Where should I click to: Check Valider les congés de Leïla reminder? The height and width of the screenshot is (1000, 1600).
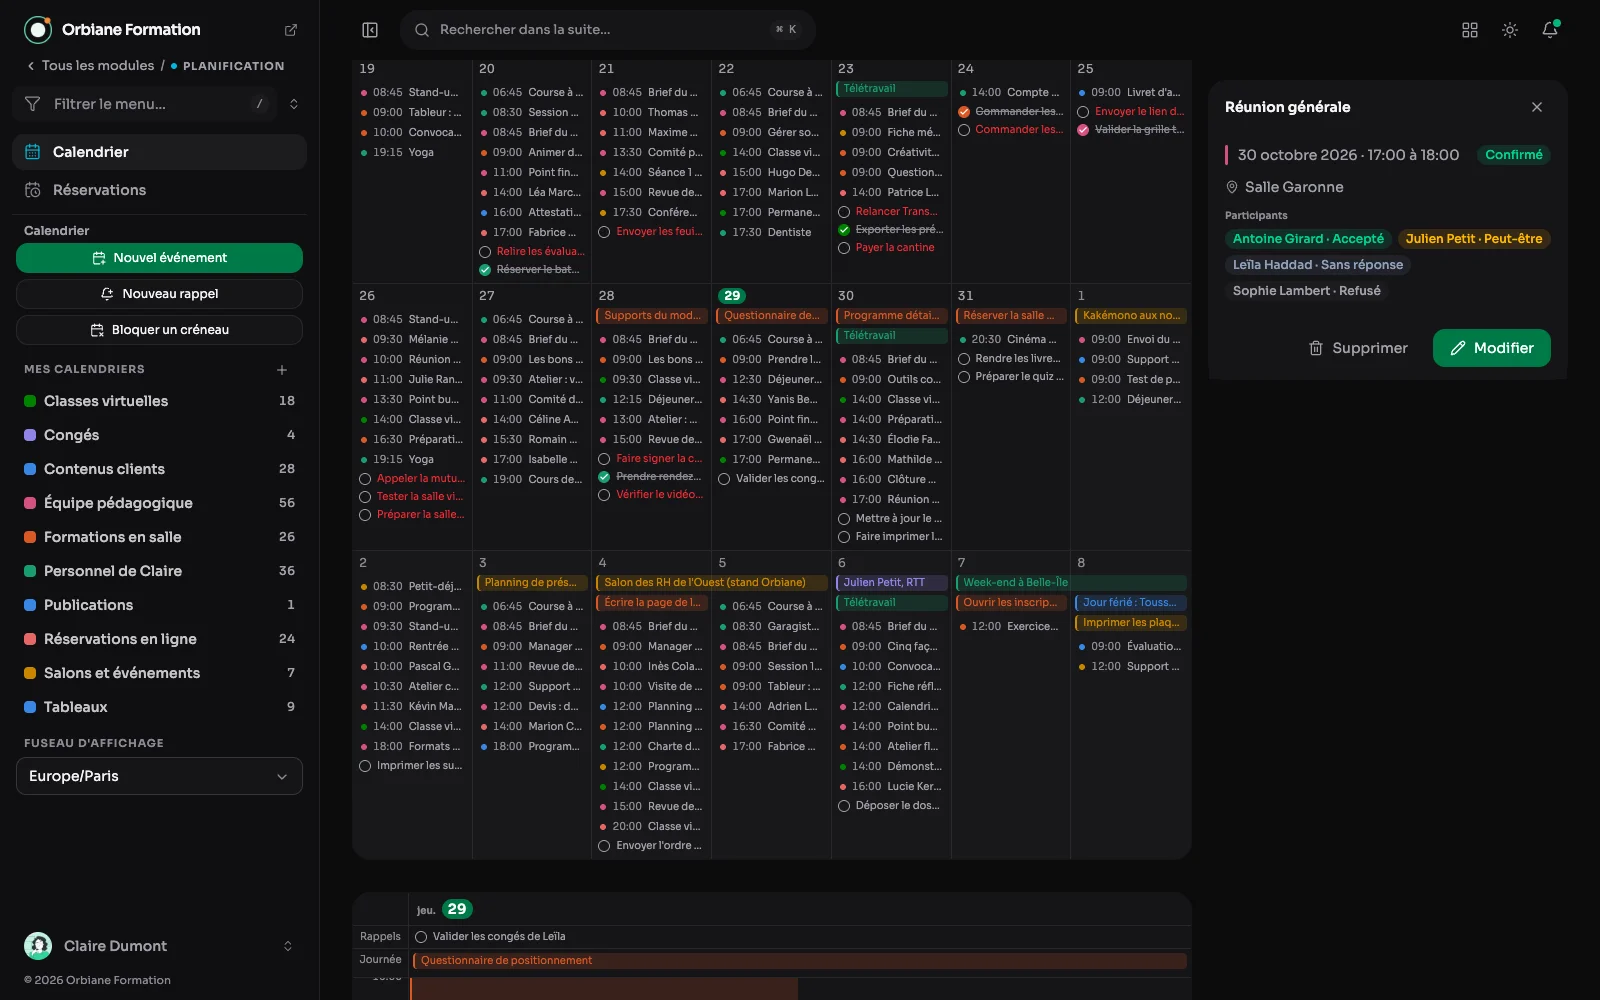pyautogui.click(x=421, y=937)
